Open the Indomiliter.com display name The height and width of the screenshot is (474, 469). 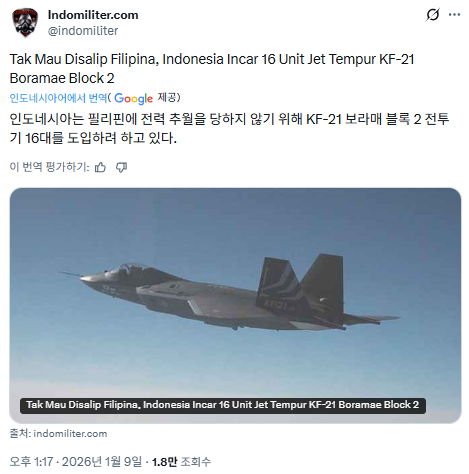93,15
